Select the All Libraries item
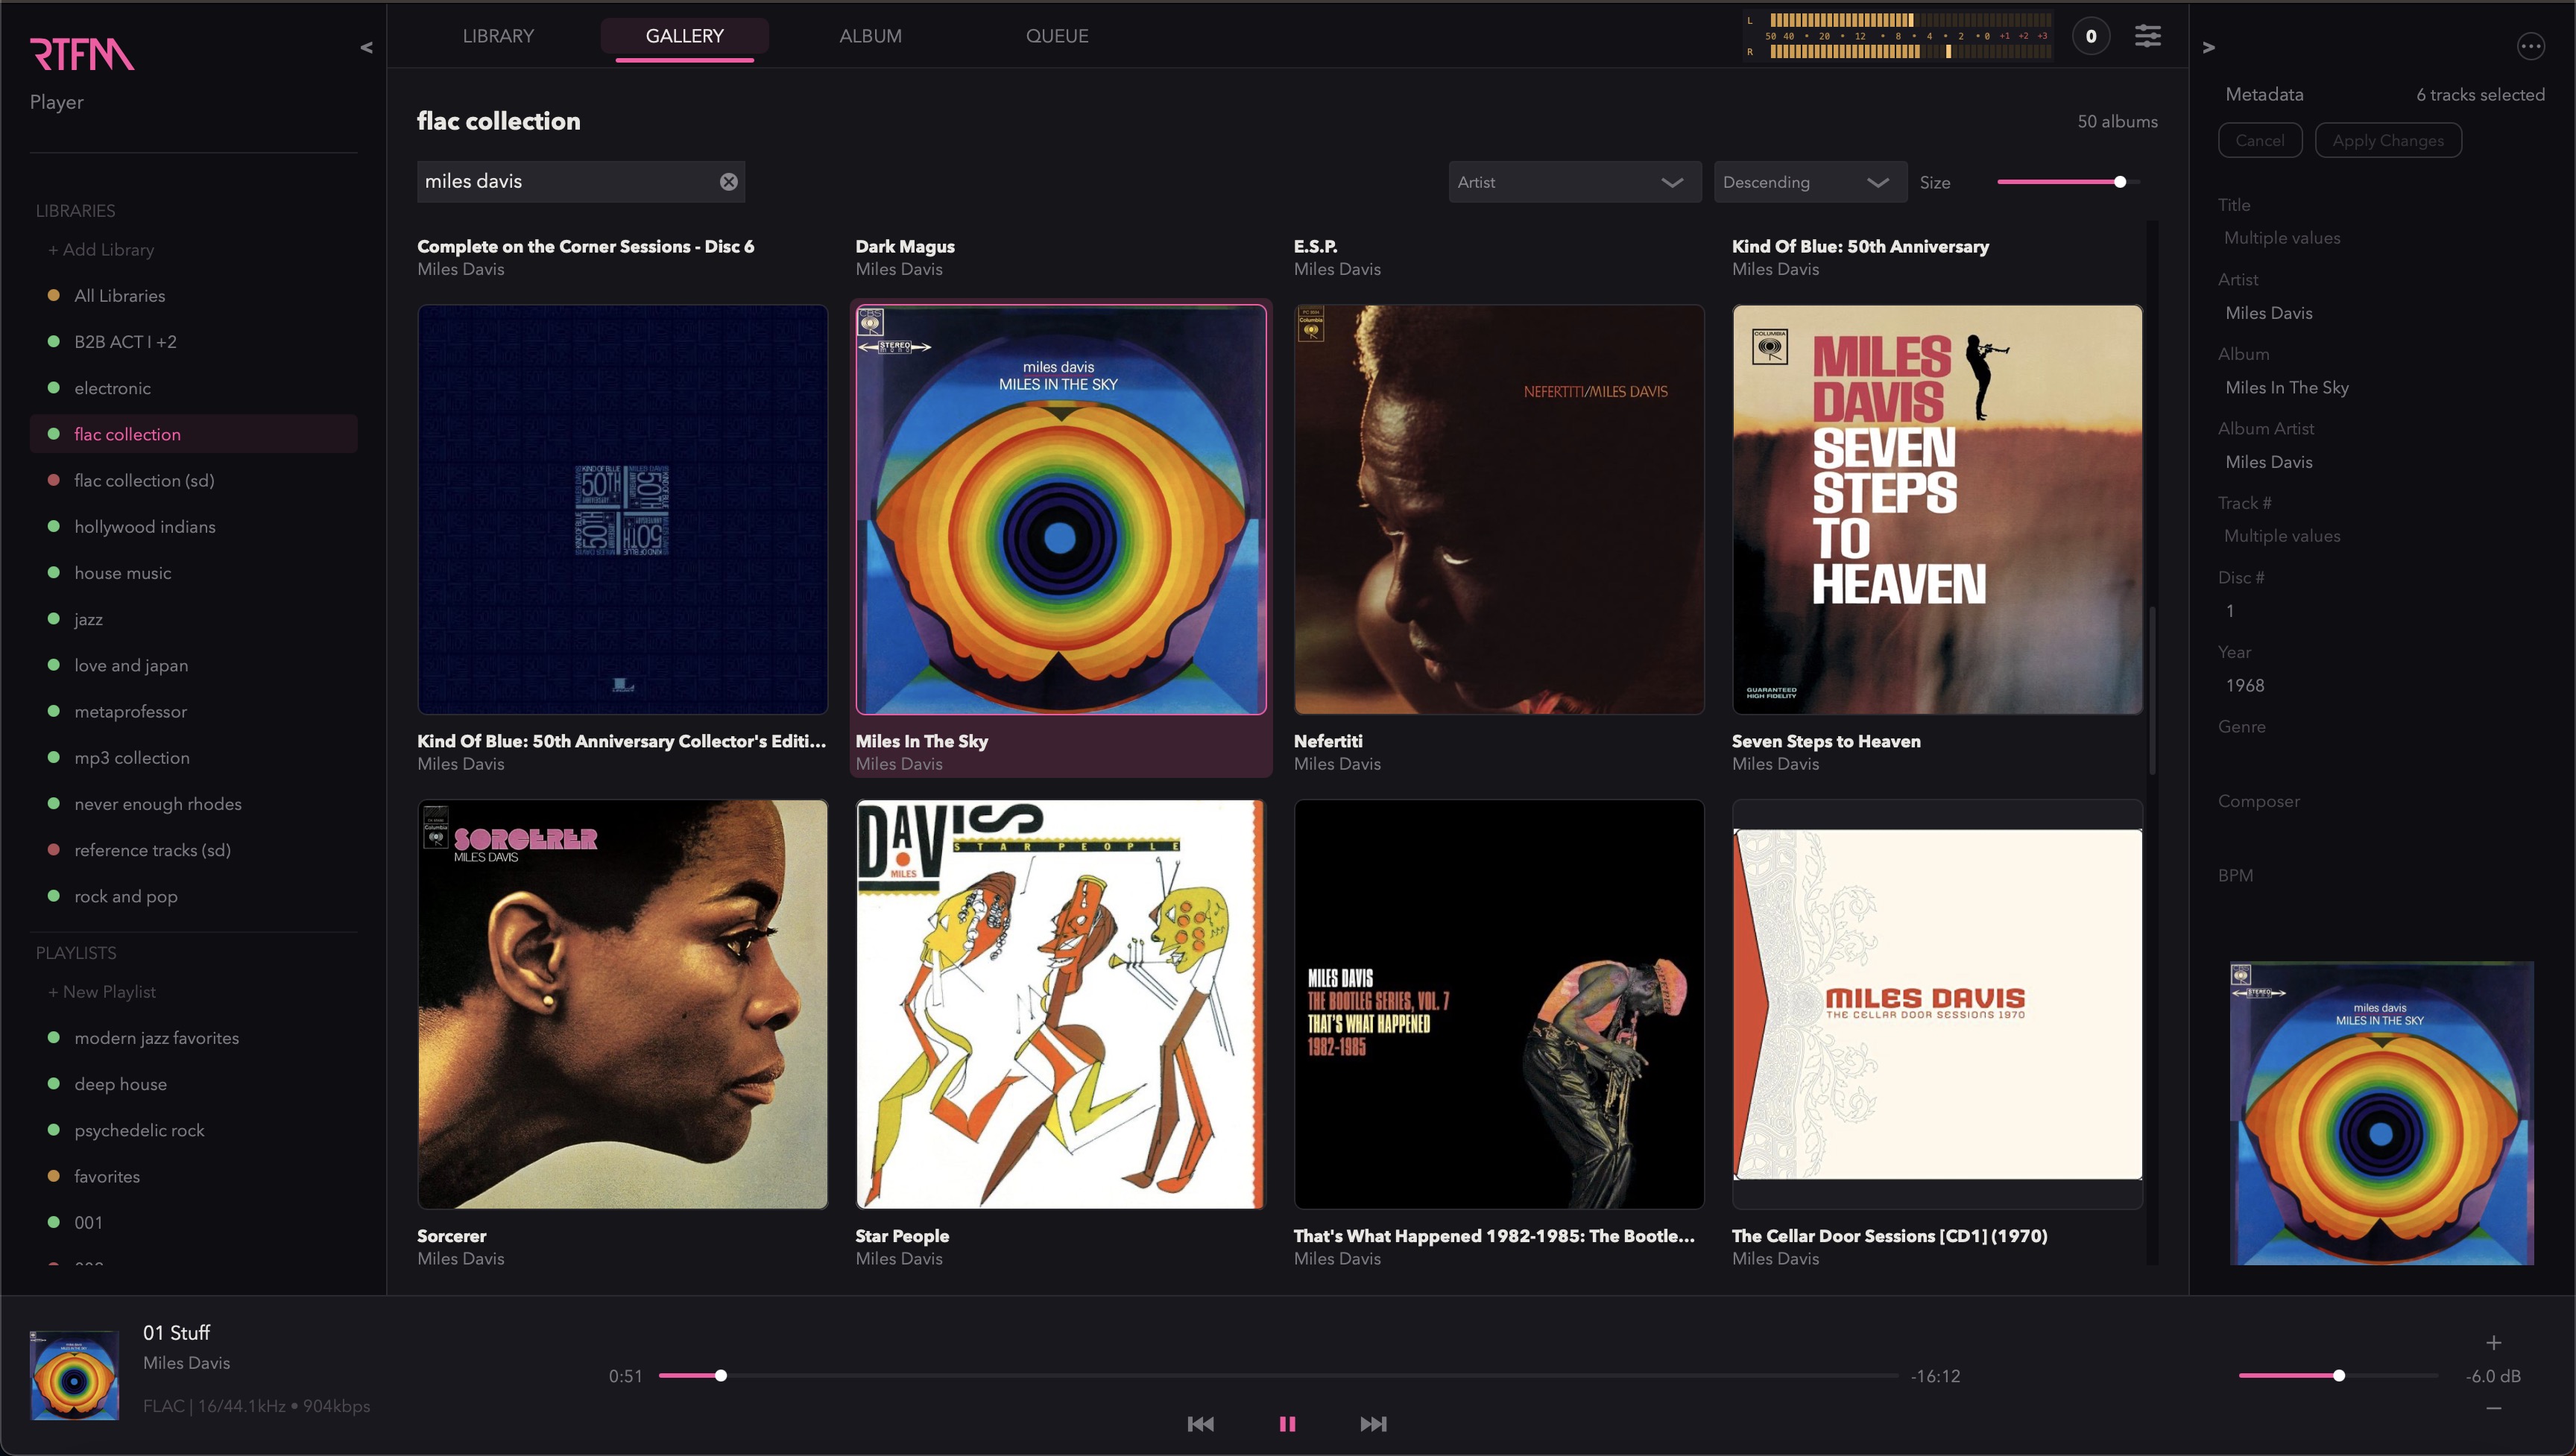 point(194,296)
